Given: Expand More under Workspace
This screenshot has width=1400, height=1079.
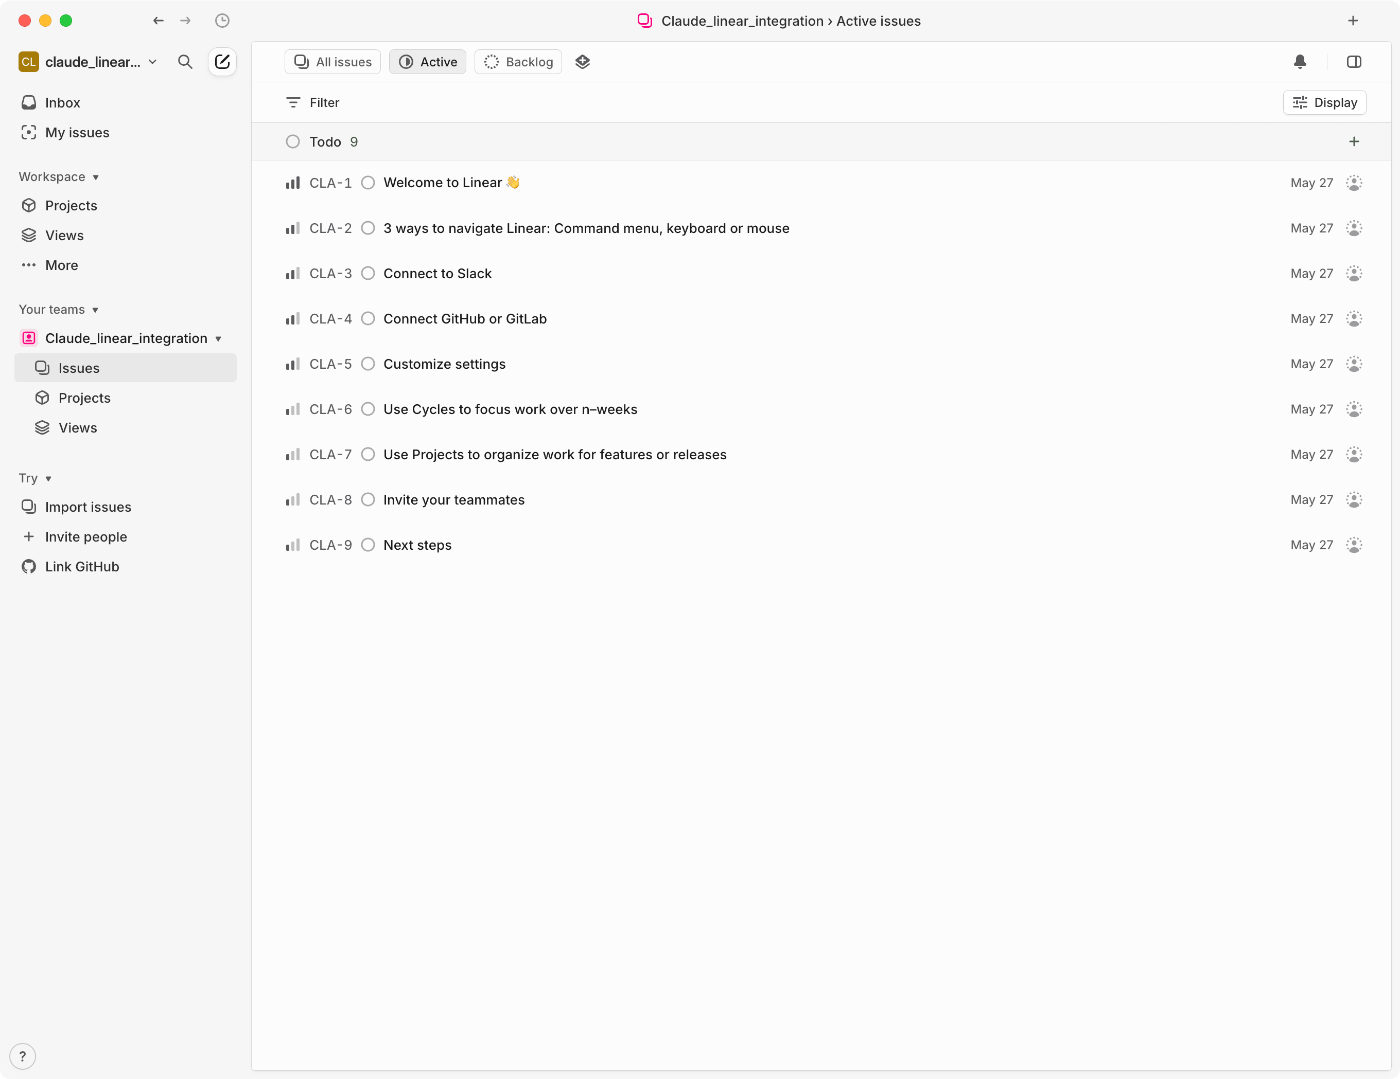Looking at the screenshot, I should click(62, 266).
